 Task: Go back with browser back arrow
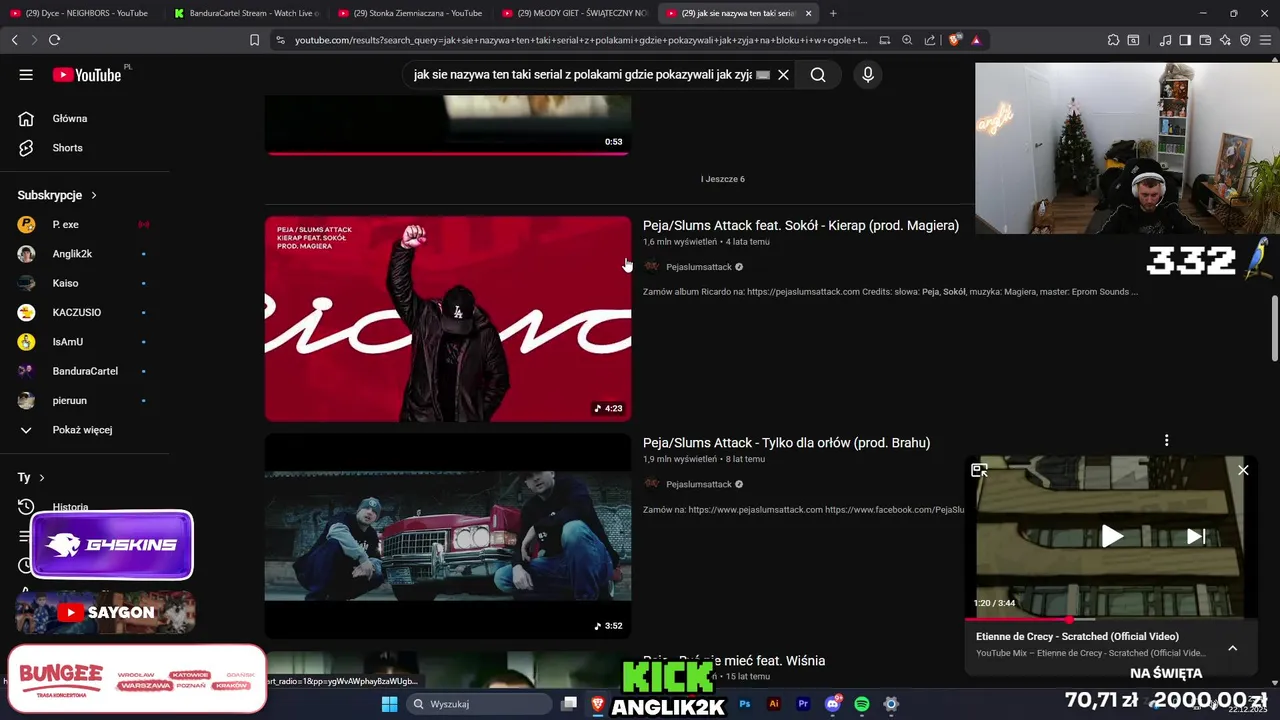(x=14, y=40)
